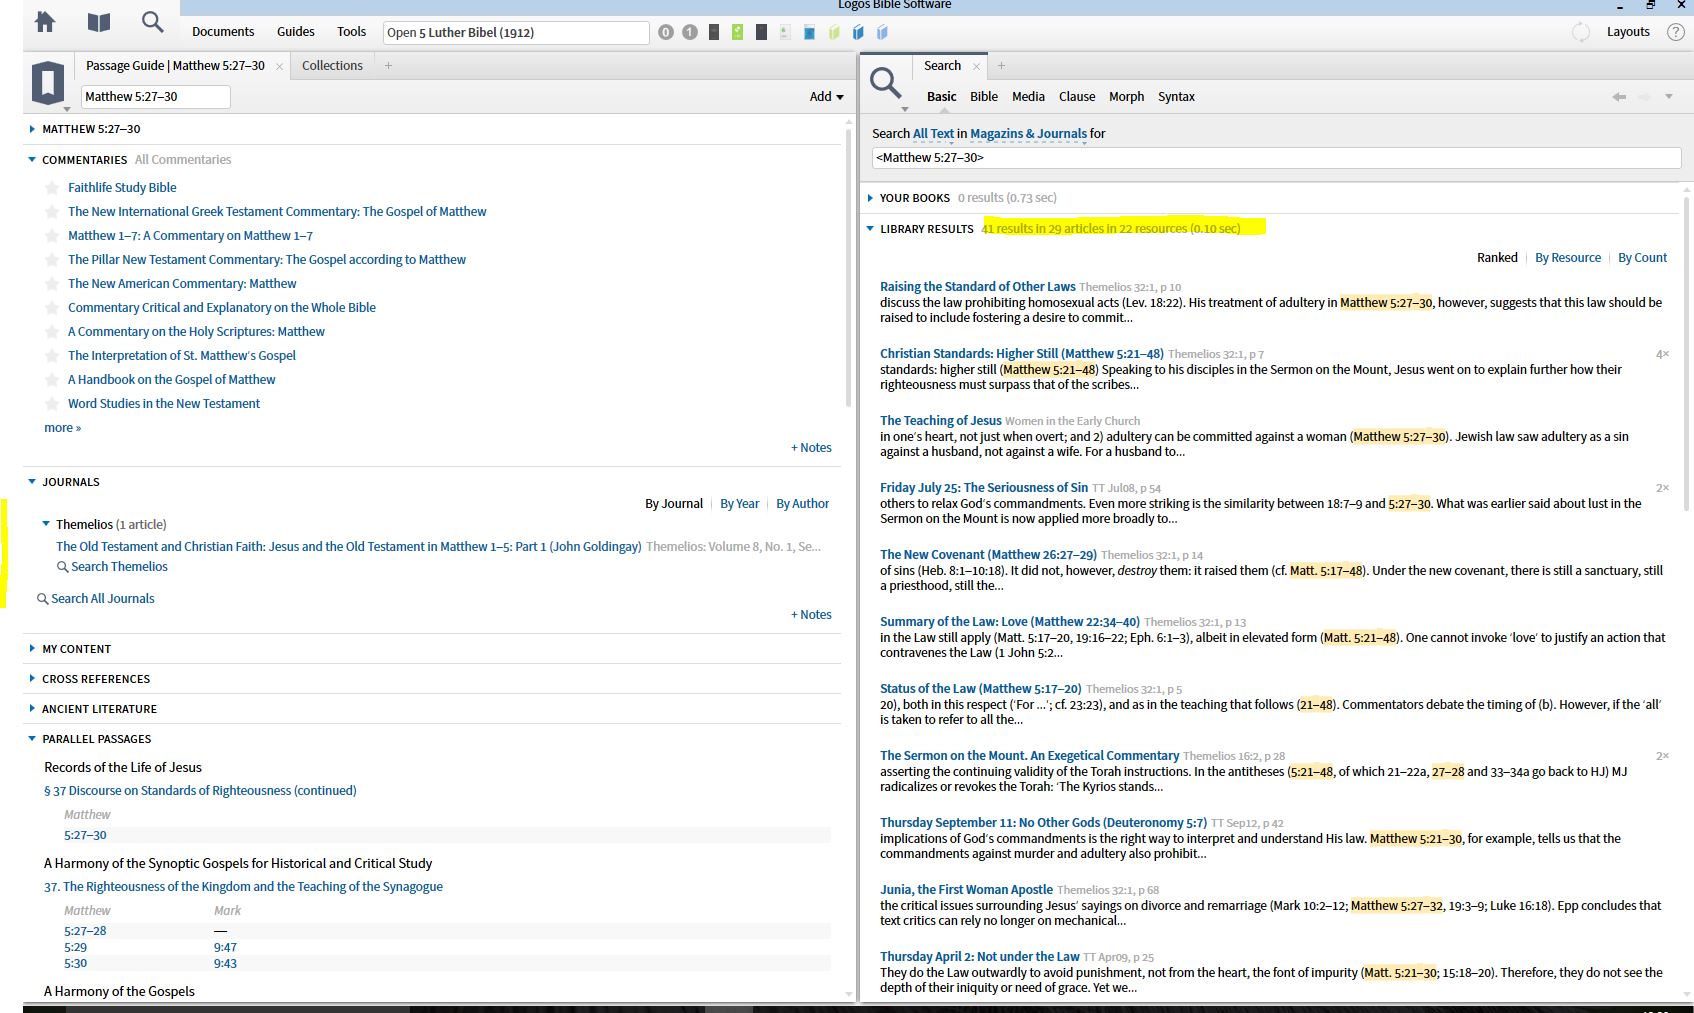1694x1013 pixels.
Task: Click magnifier icon beside Search All Journals
Action: (x=43, y=599)
